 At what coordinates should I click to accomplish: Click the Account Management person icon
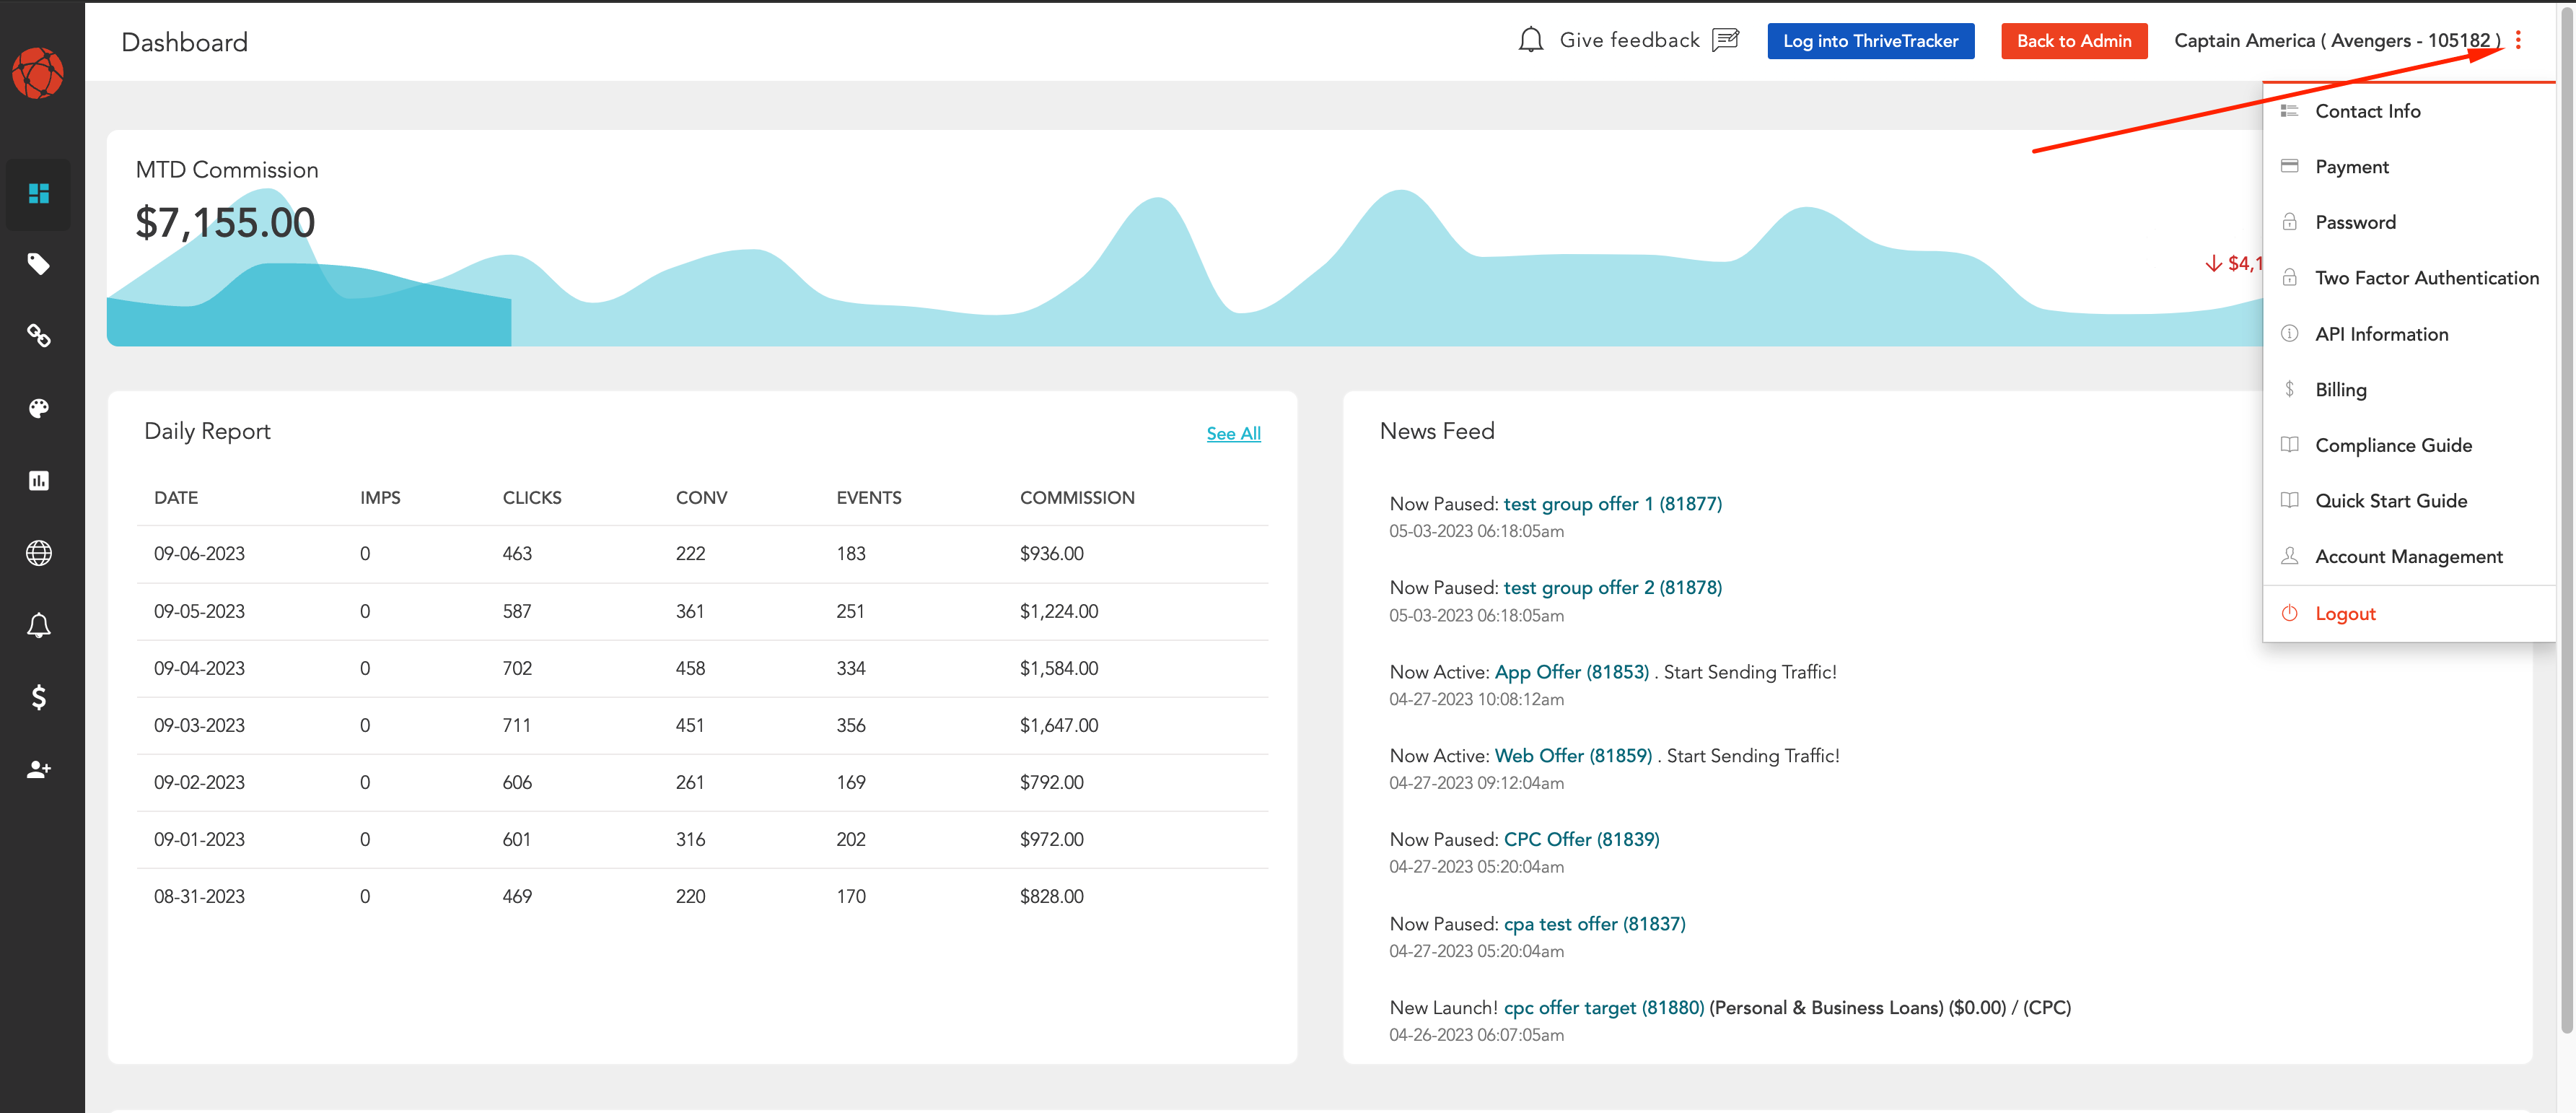click(2289, 556)
